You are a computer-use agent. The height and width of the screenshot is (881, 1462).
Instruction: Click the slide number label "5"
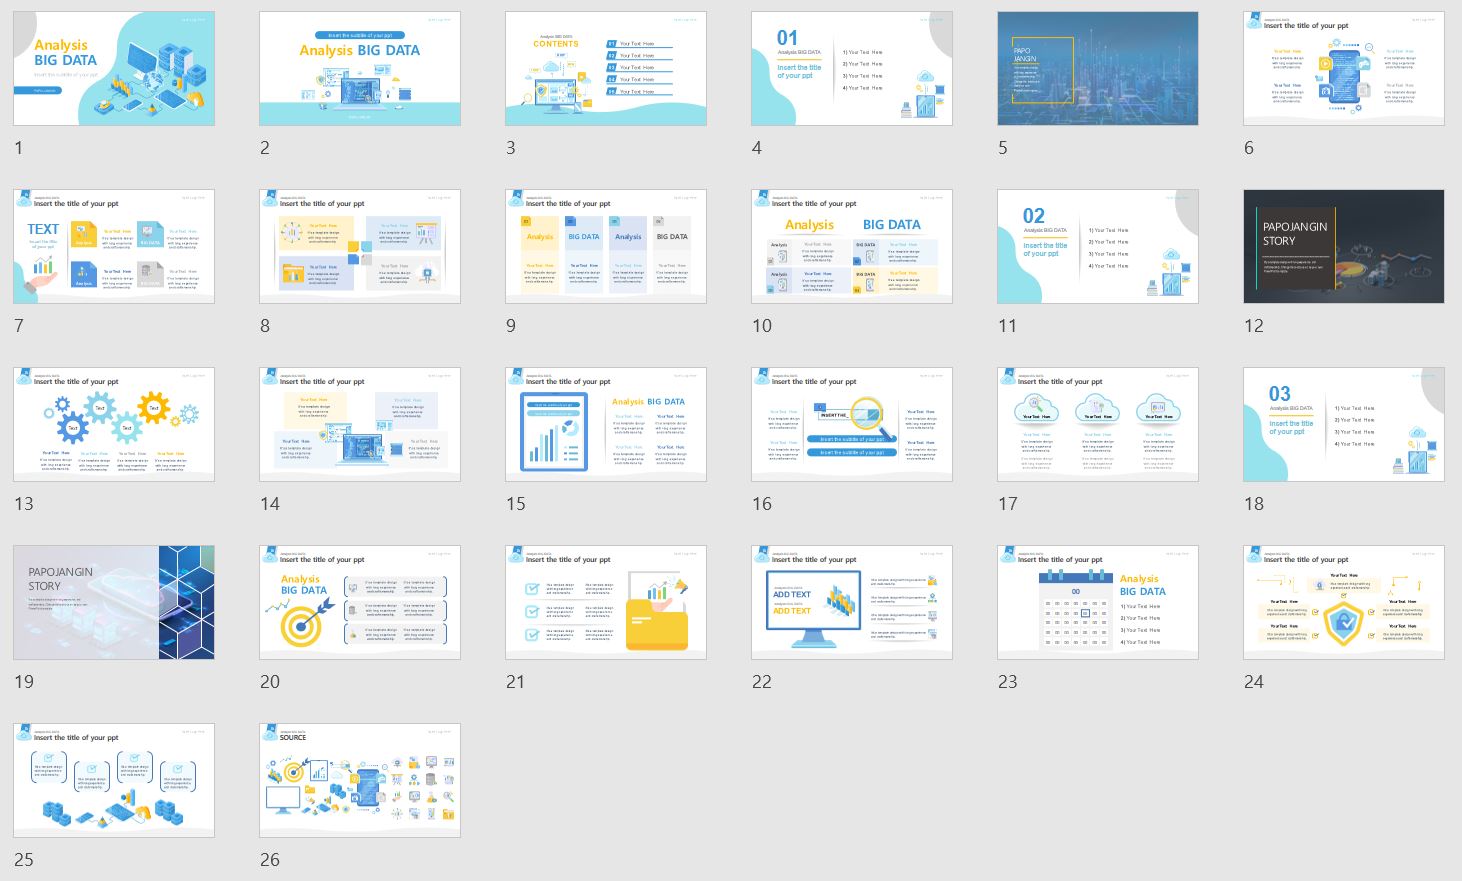1002,148
